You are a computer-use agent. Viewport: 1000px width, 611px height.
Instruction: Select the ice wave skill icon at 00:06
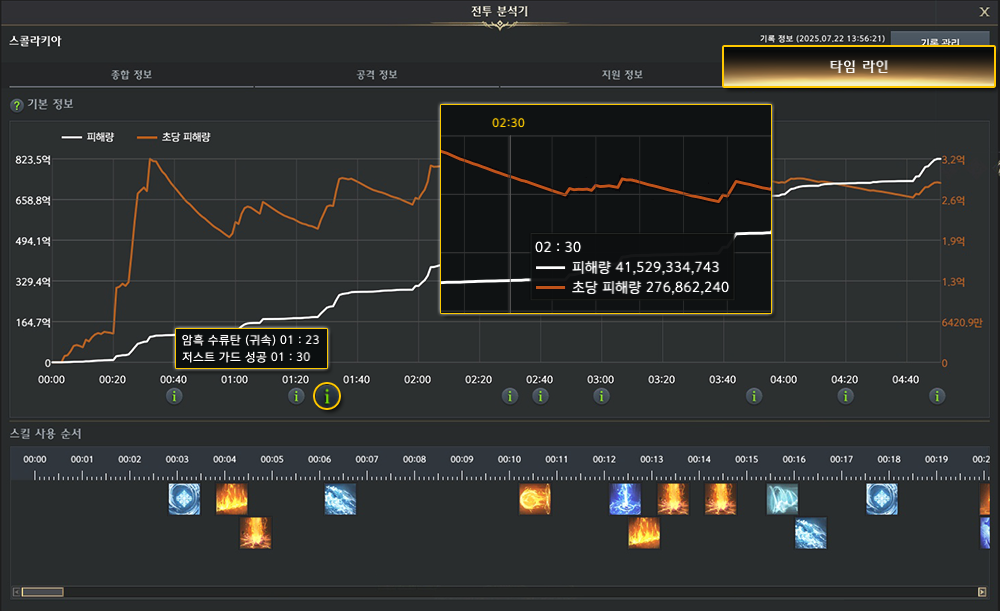(340, 499)
